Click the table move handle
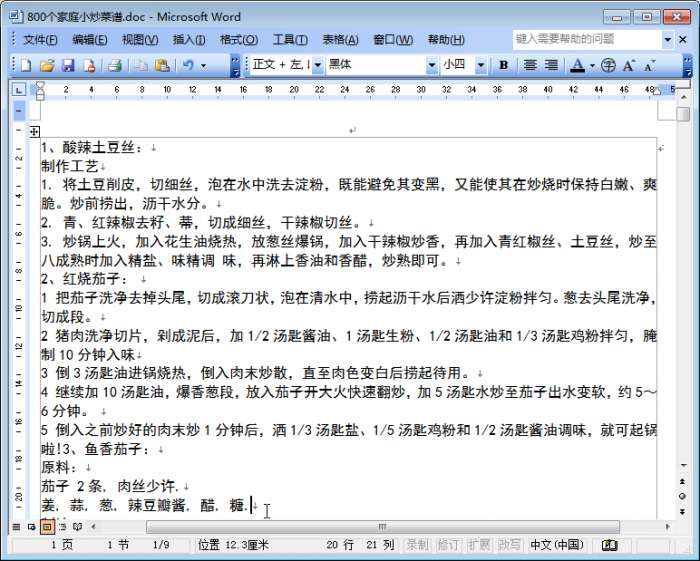700x561 pixels. click(34, 132)
